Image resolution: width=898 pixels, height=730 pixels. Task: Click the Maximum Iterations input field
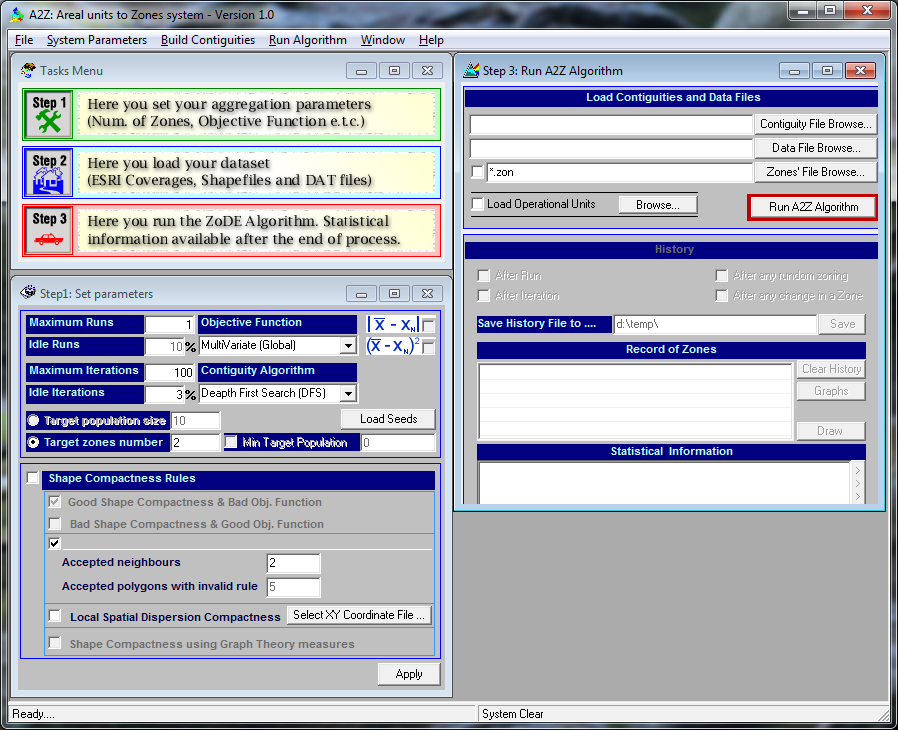tap(170, 372)
